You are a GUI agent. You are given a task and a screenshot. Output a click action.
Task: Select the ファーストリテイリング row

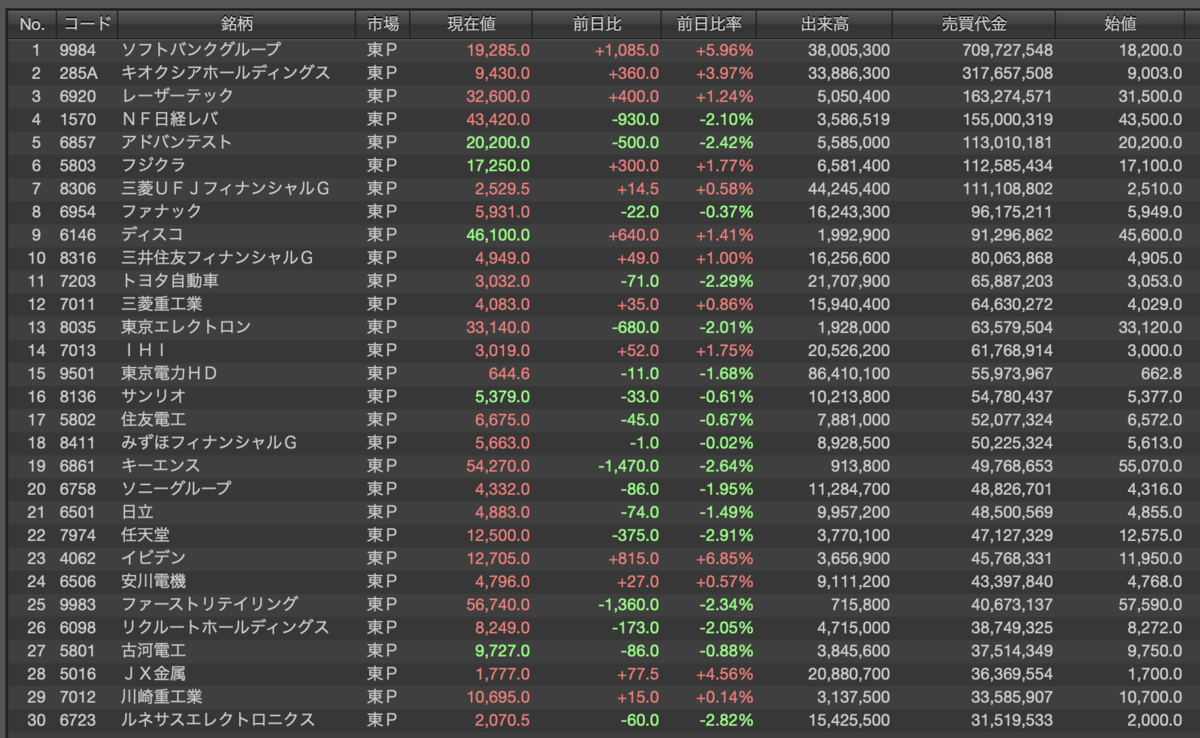[602, 604]
